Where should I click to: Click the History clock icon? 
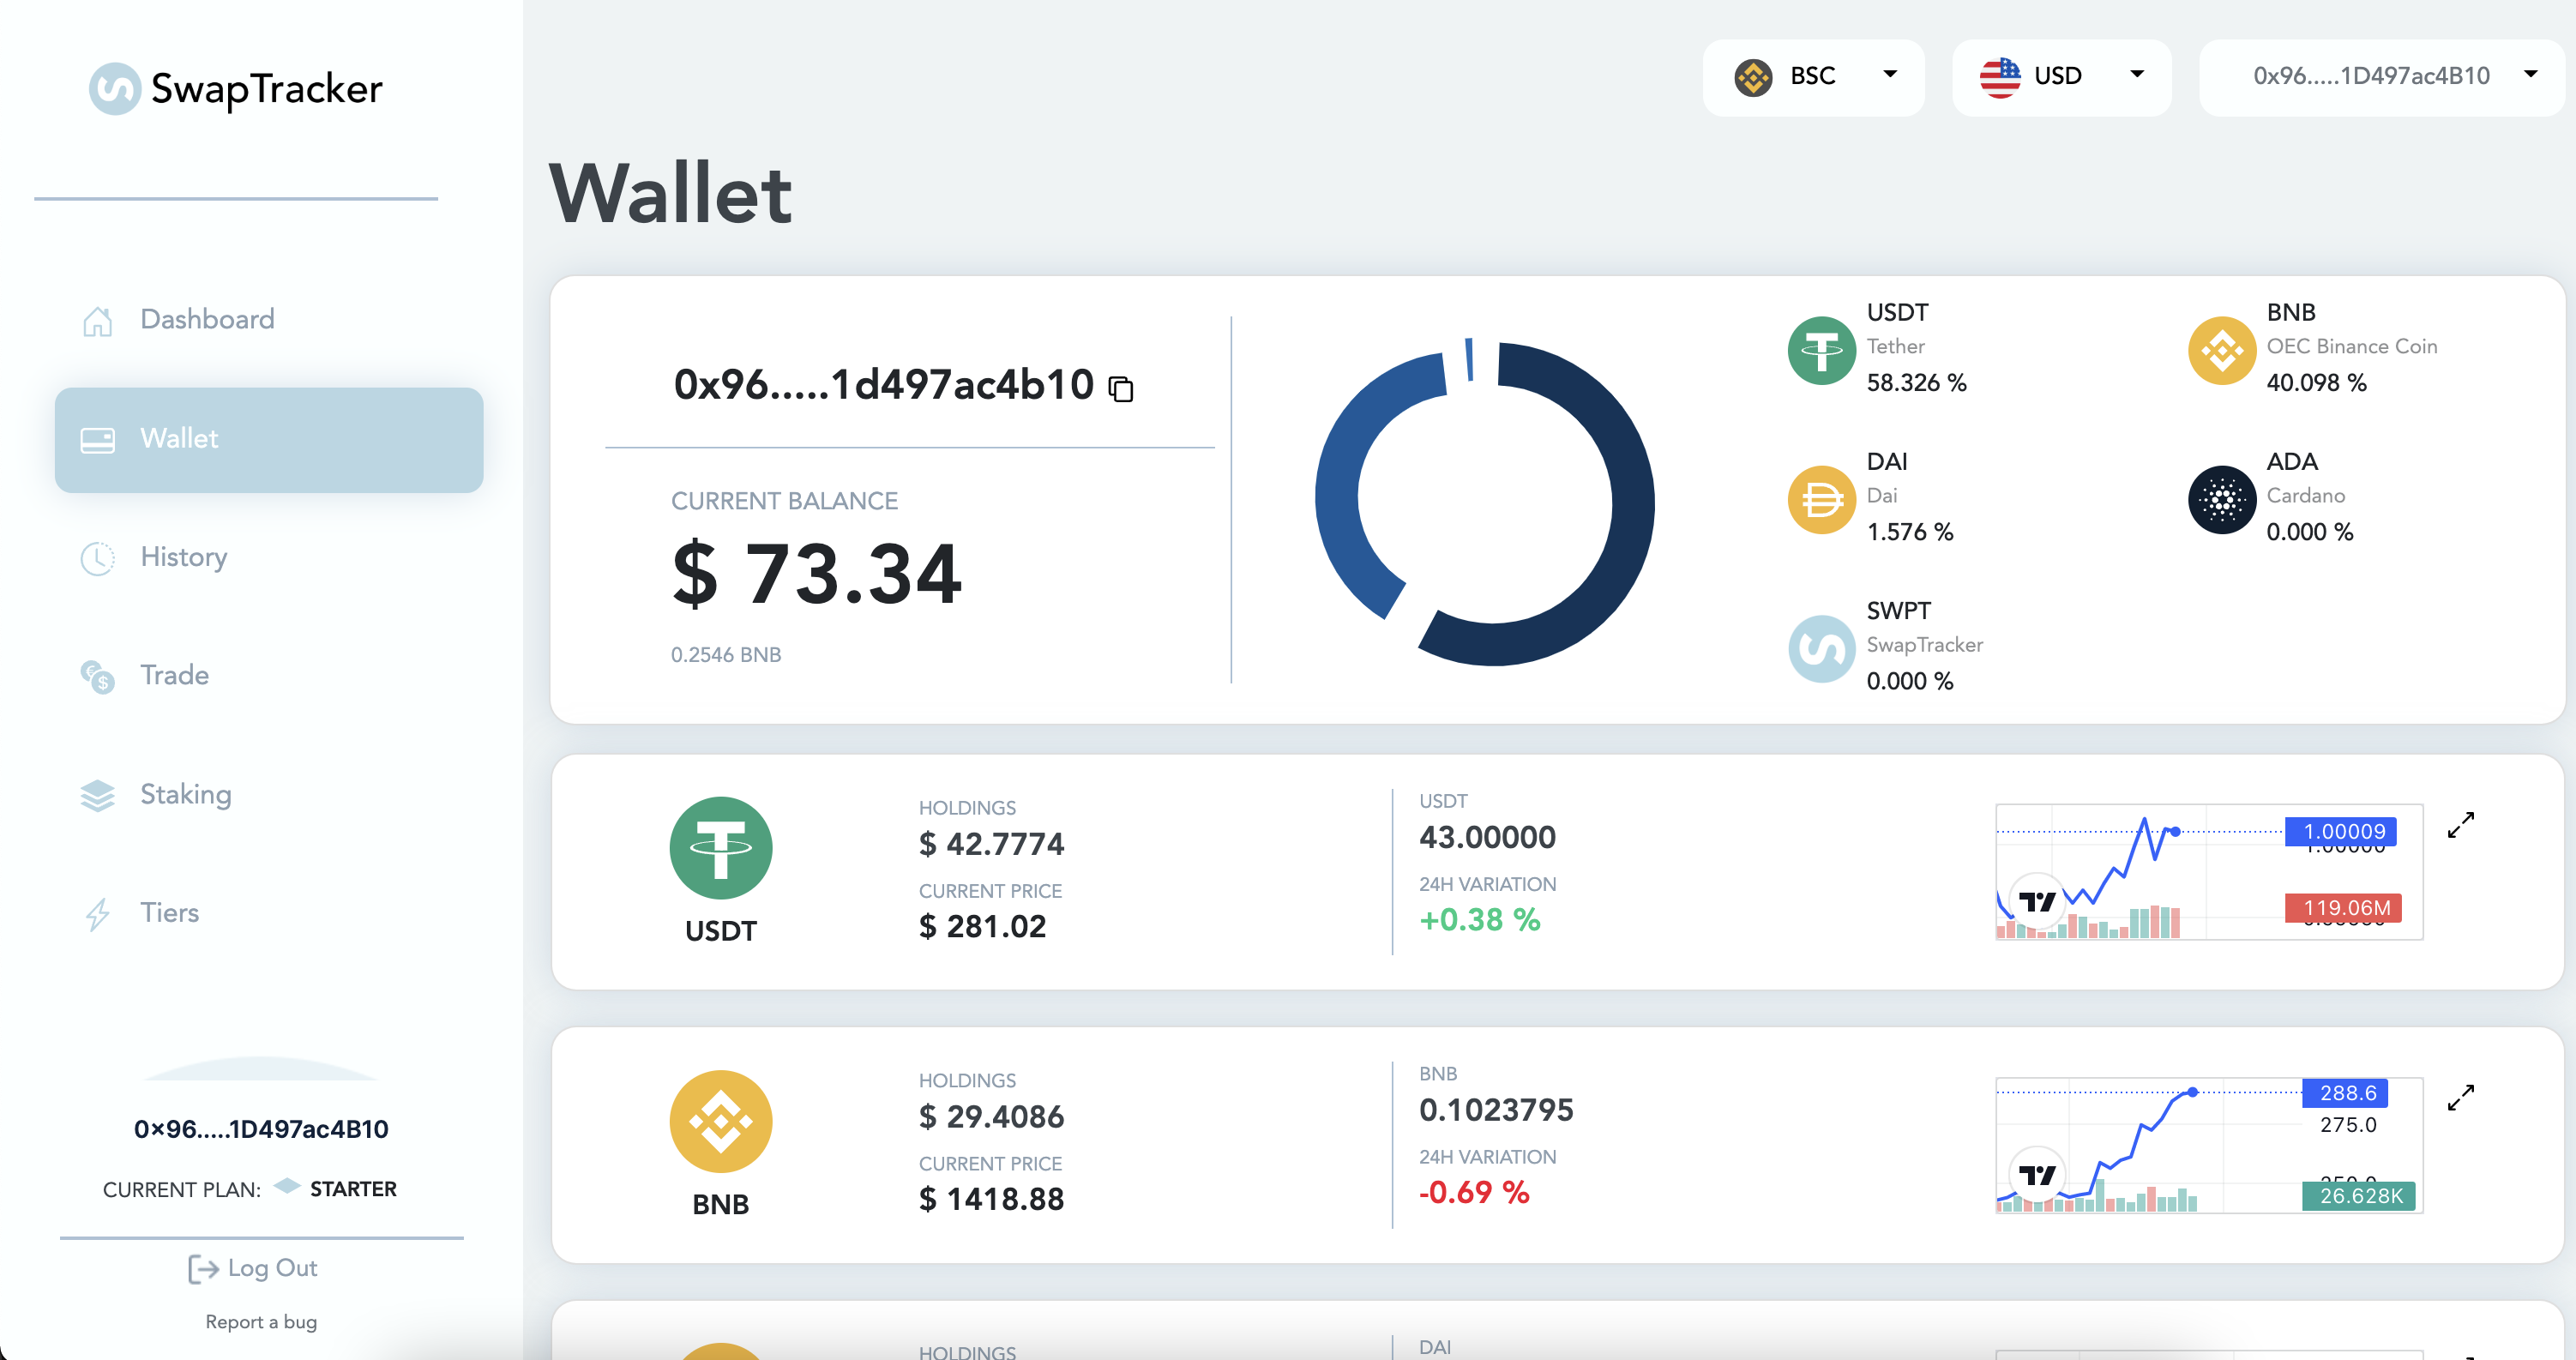(x=97, y=558)
